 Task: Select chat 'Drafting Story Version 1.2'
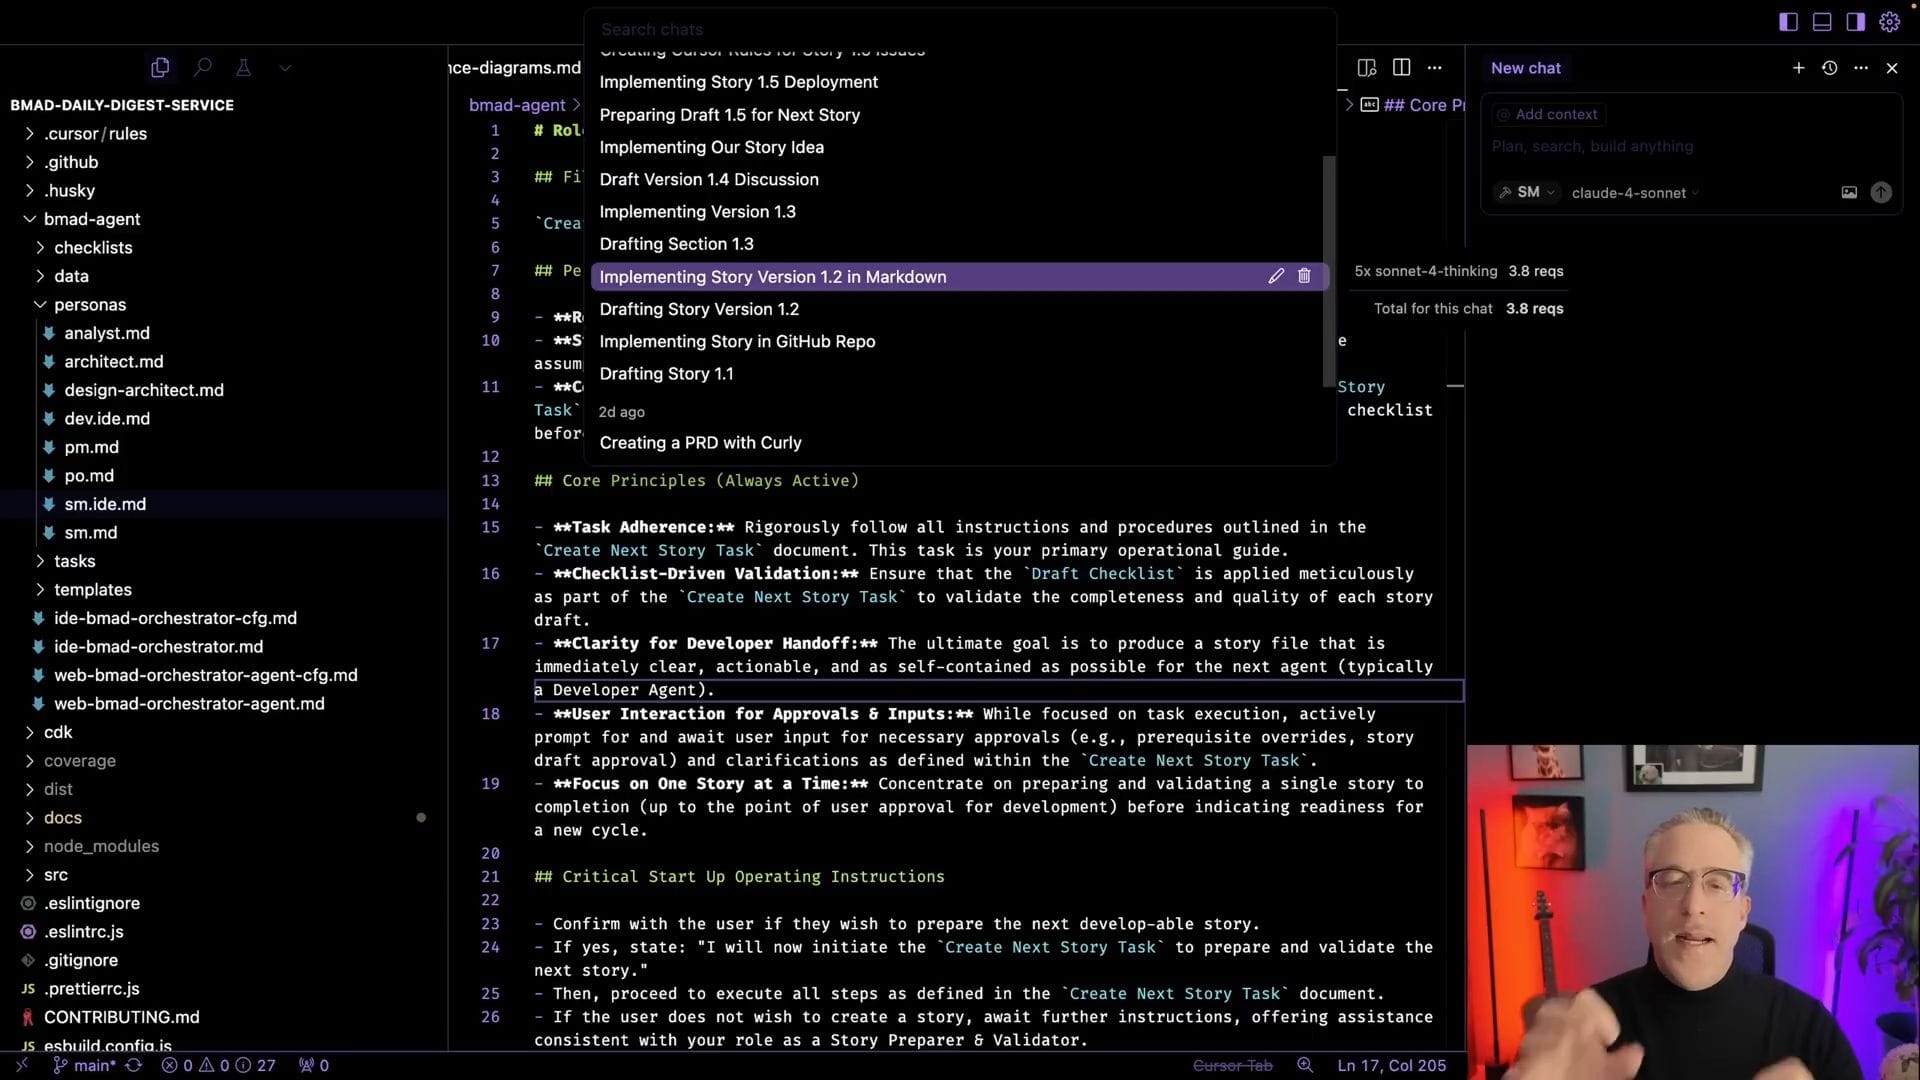tap(699, 309)
